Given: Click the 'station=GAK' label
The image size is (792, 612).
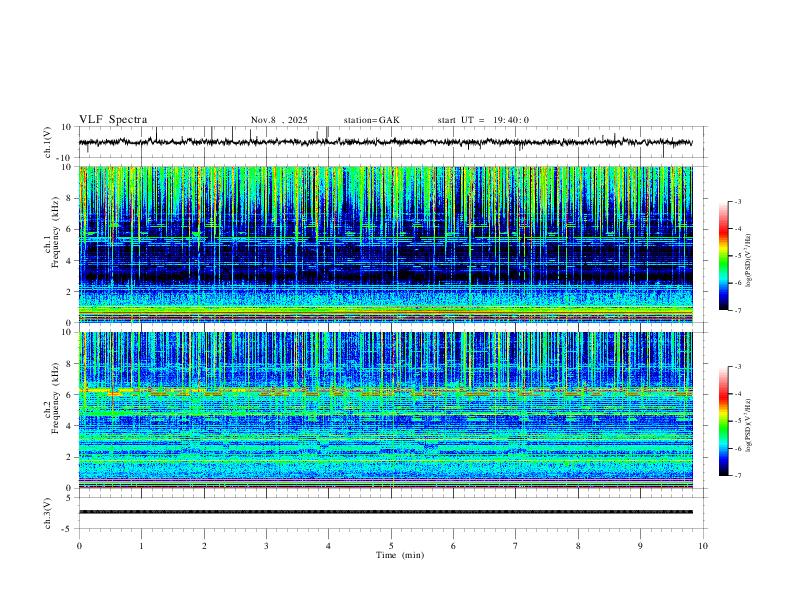Looking at the screenshot, I should (x=372, y=120).
